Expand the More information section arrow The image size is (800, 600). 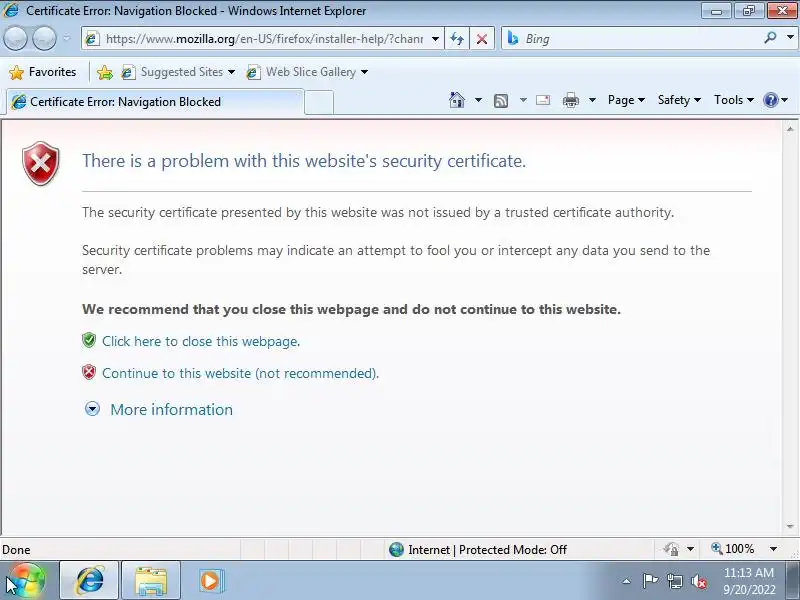click(92, 409)
